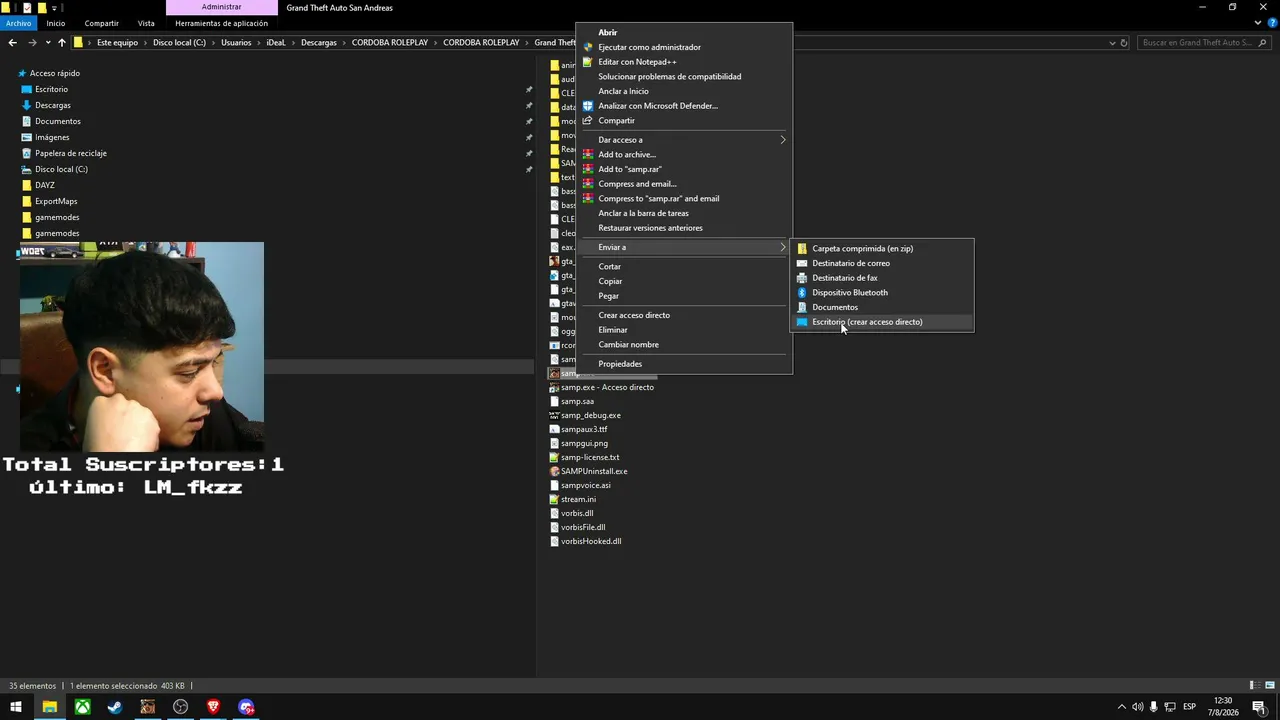Open Escritorio in the quick access sidebar

(51, 89)
